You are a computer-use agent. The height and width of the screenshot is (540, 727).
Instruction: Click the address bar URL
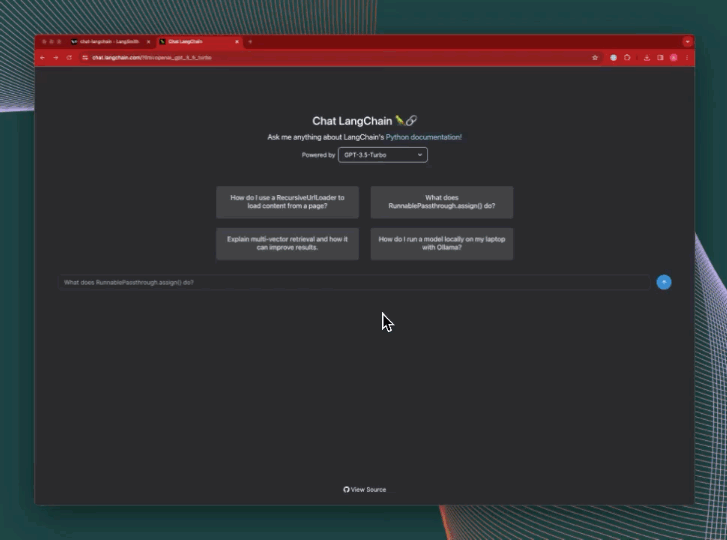pyautogui.click(x=152, y=57)
